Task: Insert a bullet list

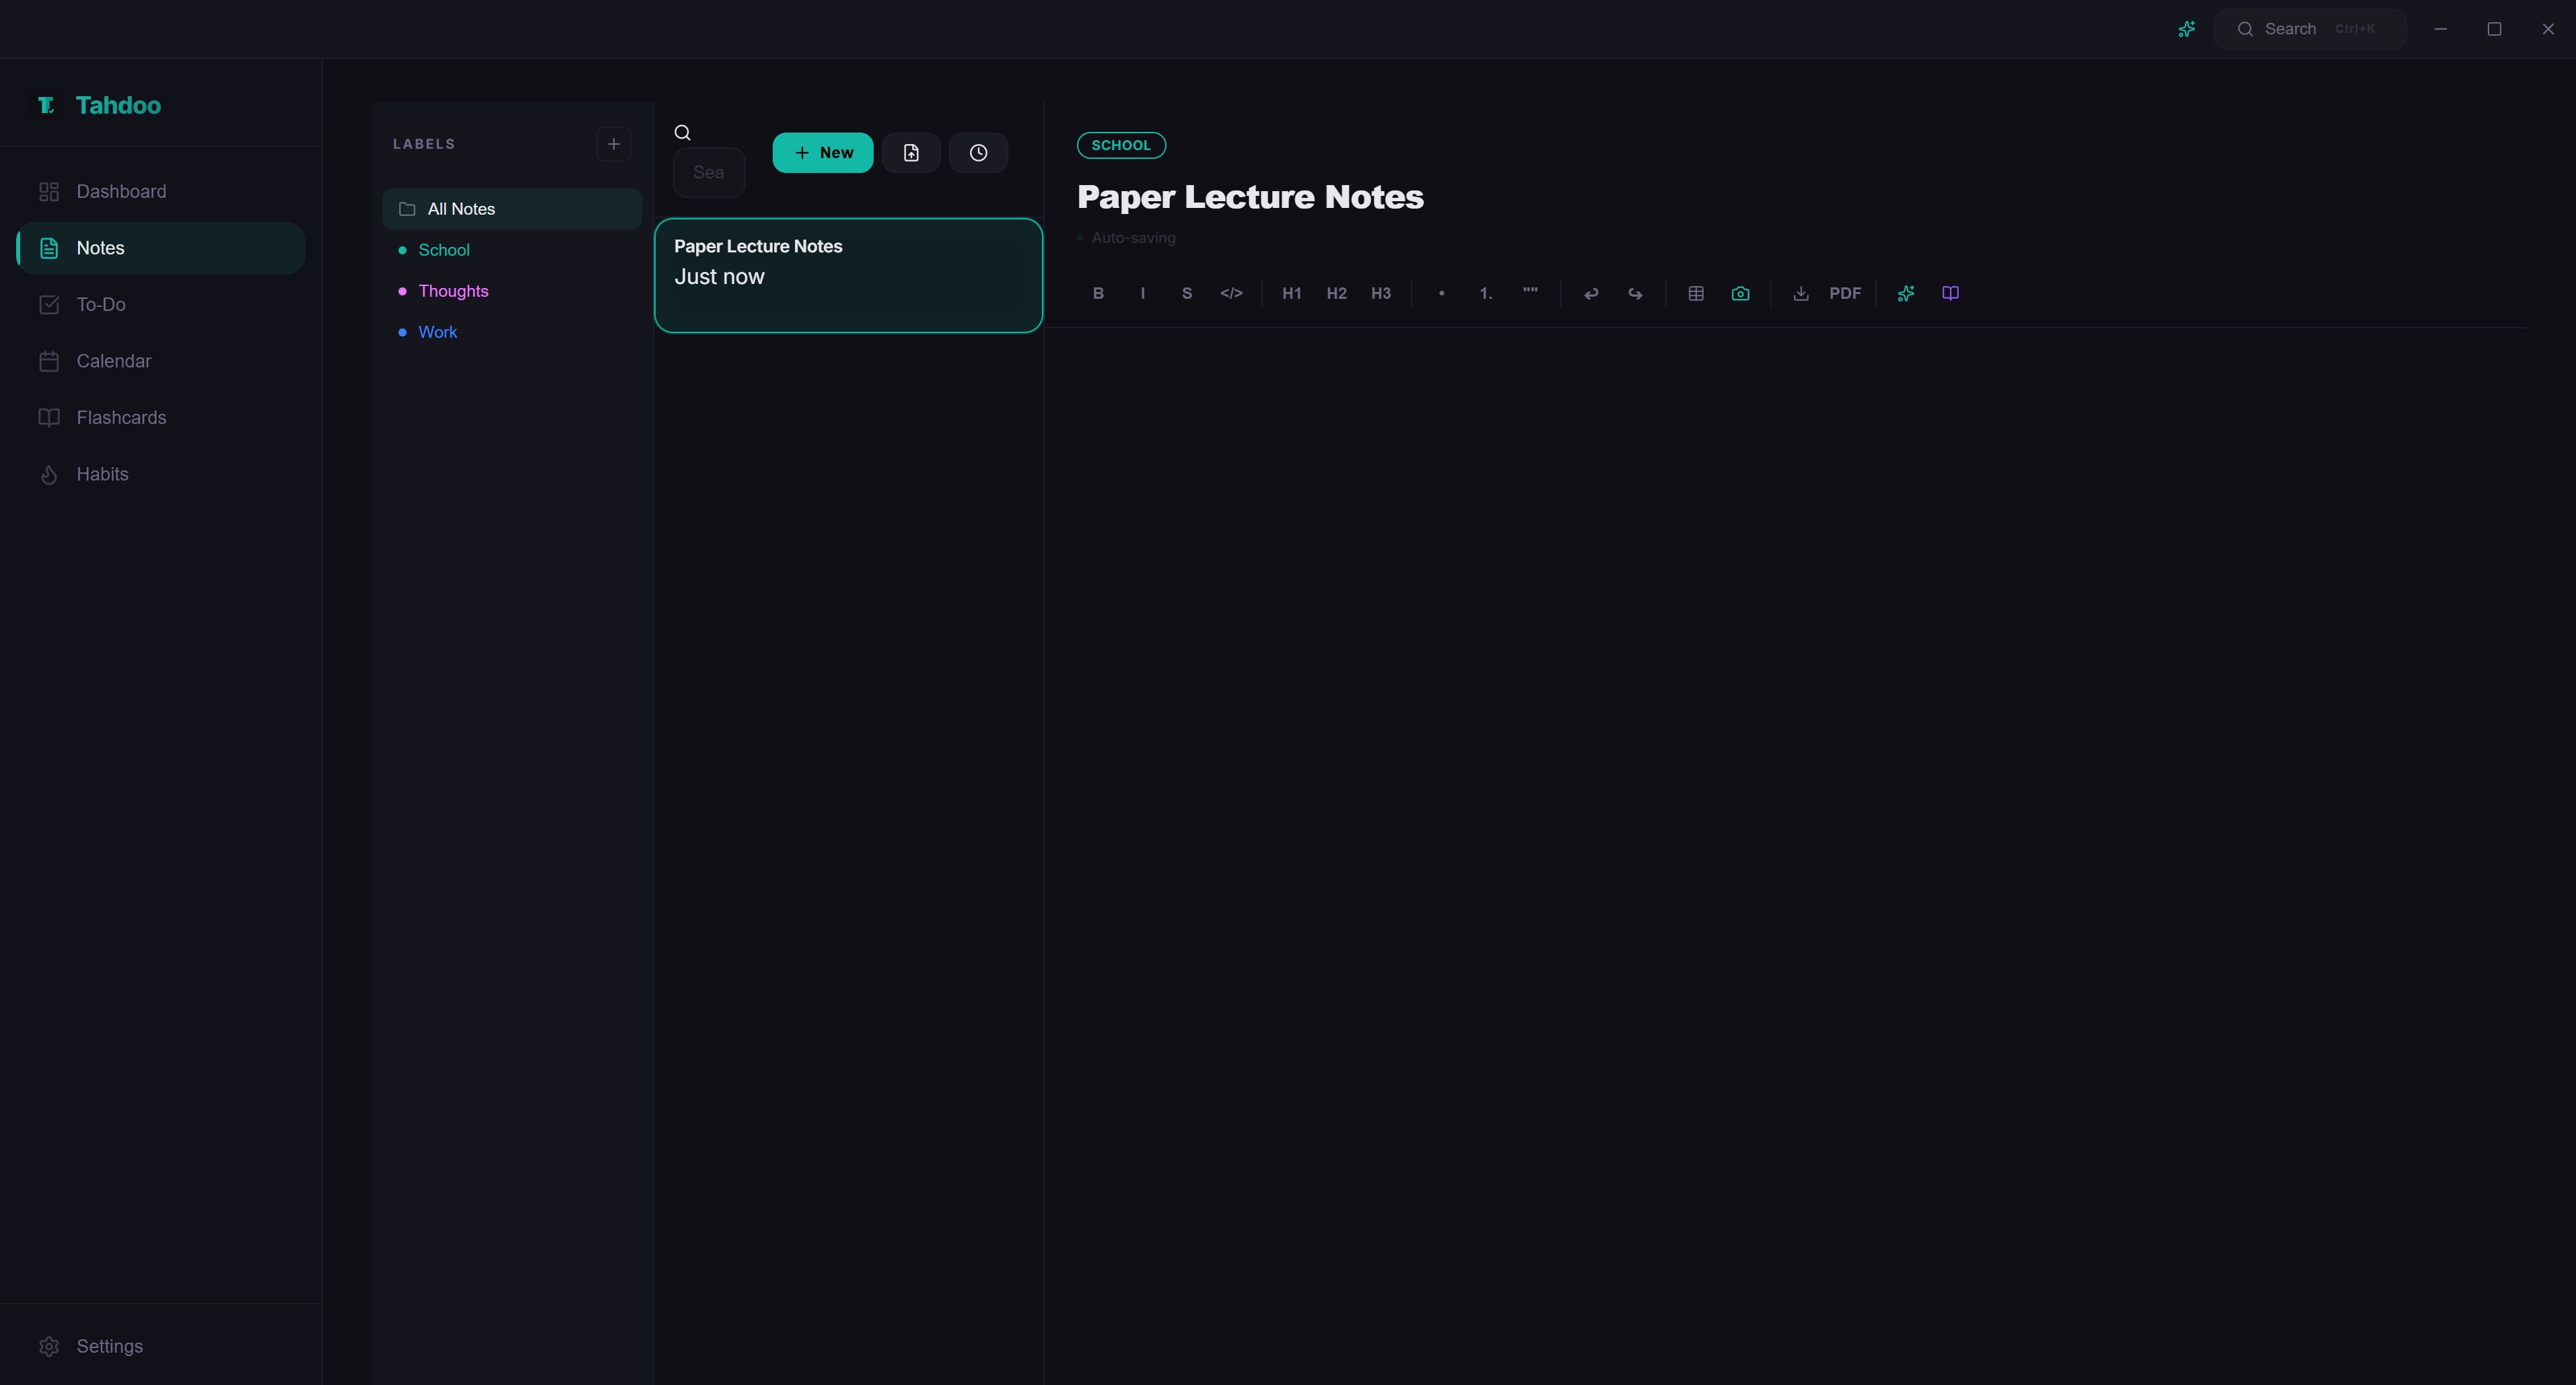Action: point(1441,293)
